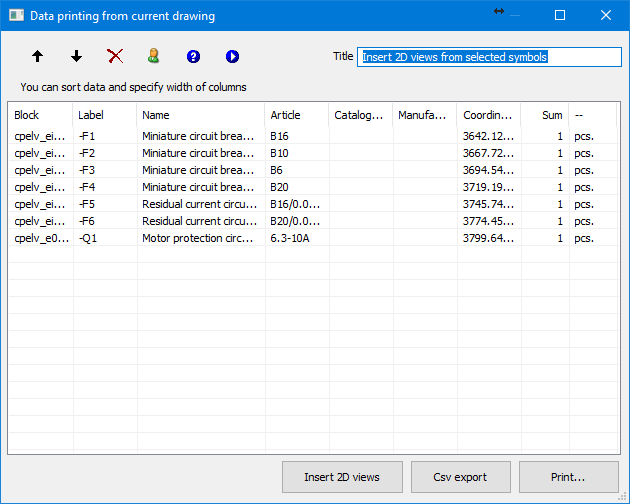This screenshot has height=504, width=630.
Task: Select the -F3 label cell
Action: 105,170
